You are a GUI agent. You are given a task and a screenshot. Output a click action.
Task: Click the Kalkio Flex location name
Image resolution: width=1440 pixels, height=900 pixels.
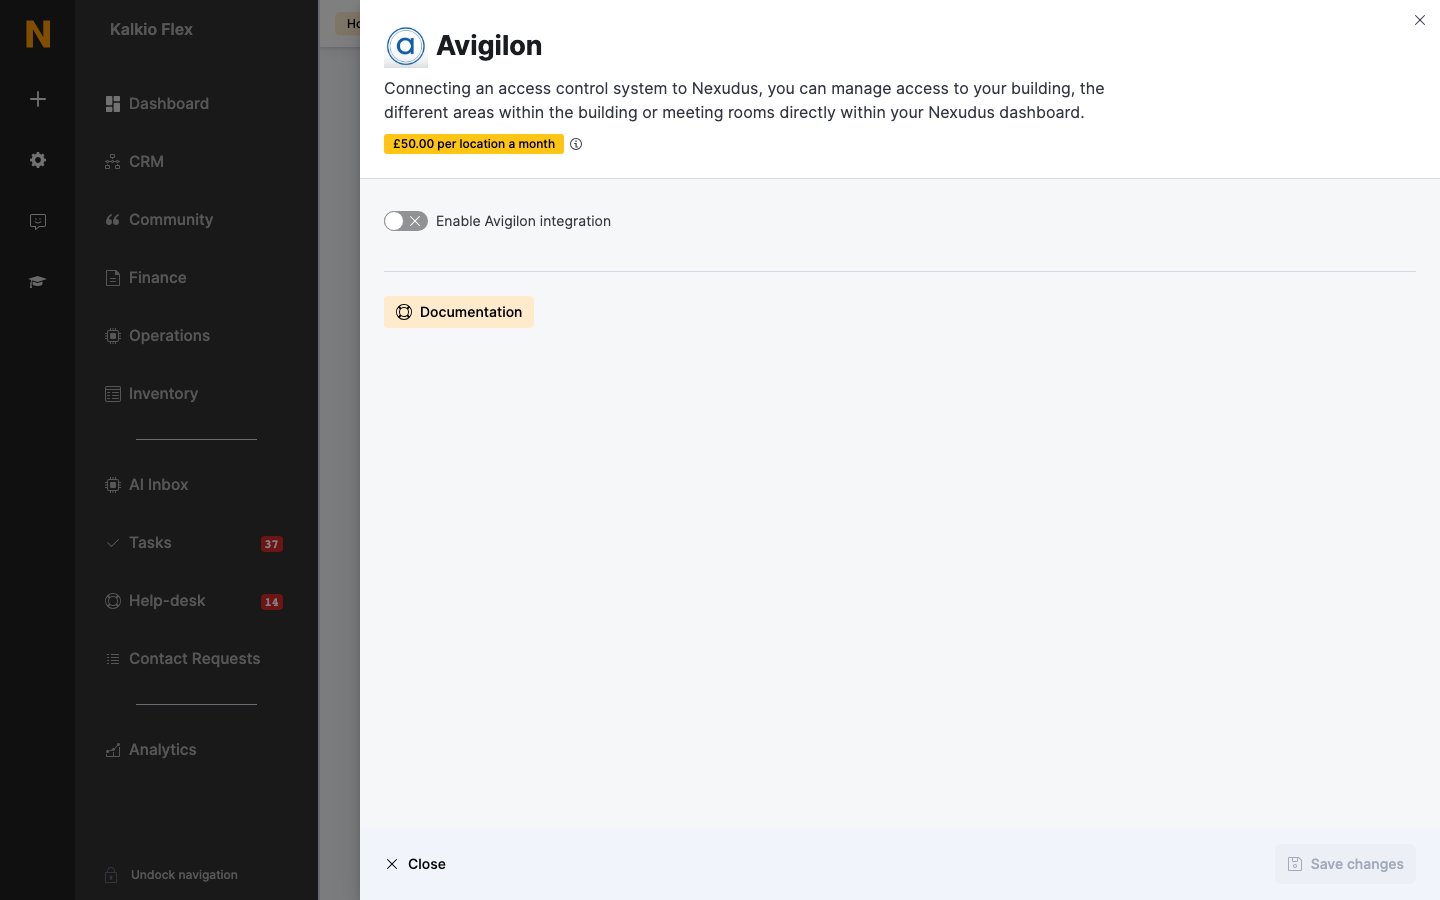pyautogui.click(x=151, y=30)
